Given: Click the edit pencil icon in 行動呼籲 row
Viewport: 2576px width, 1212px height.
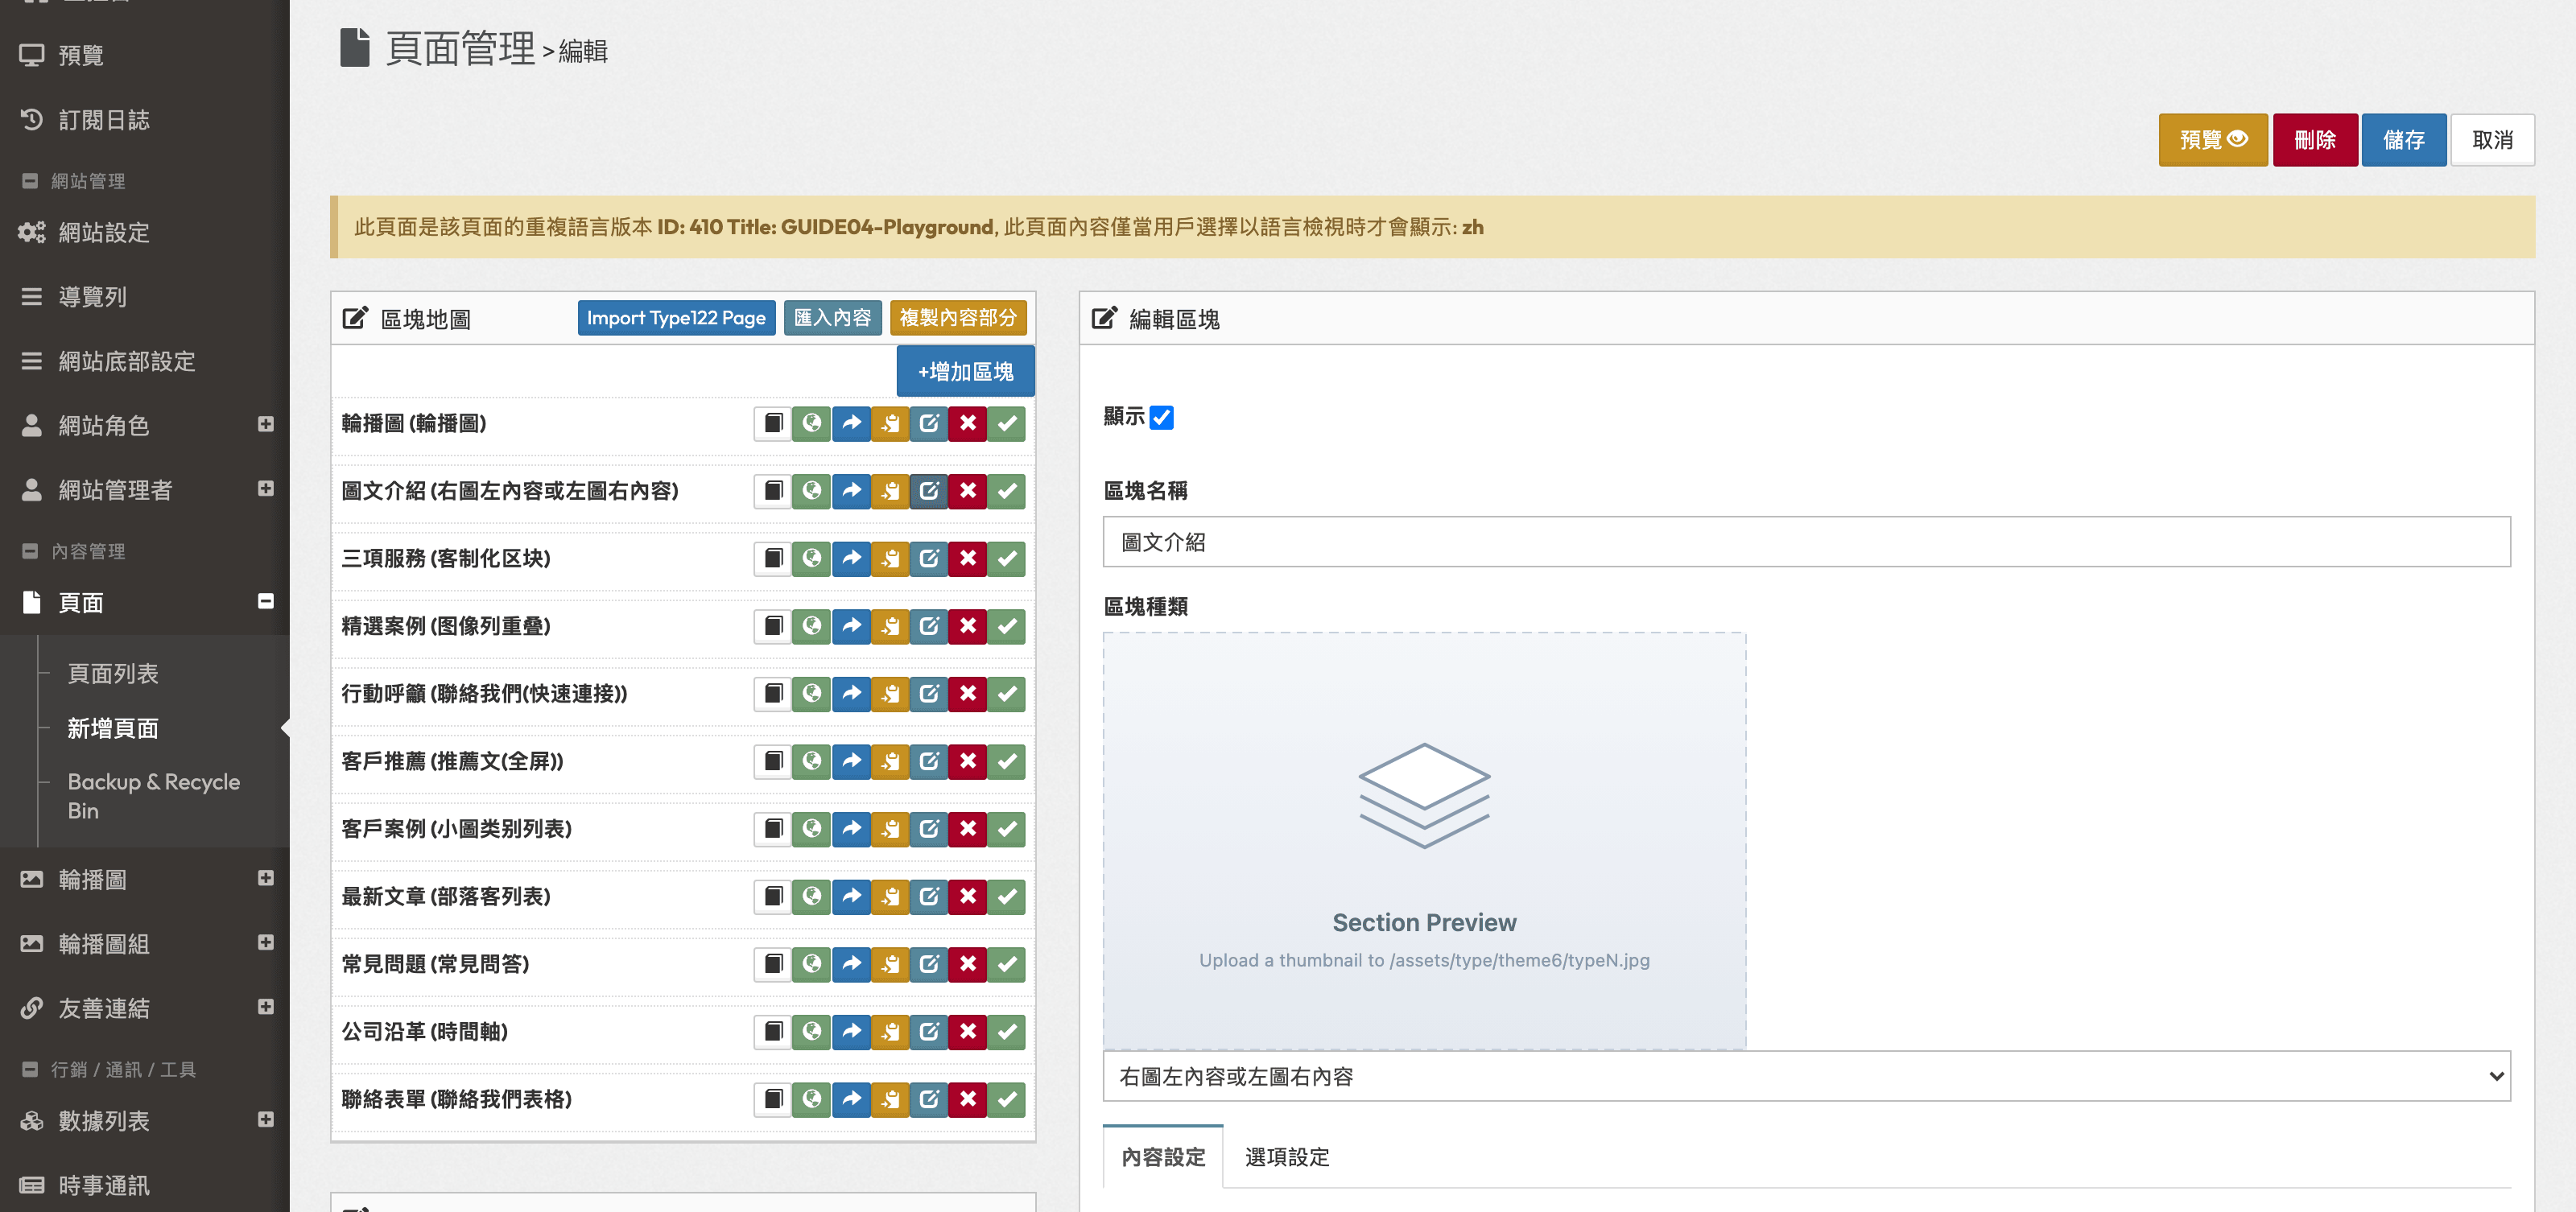Looking at the screenshot, I should click(x=929, y=694).
